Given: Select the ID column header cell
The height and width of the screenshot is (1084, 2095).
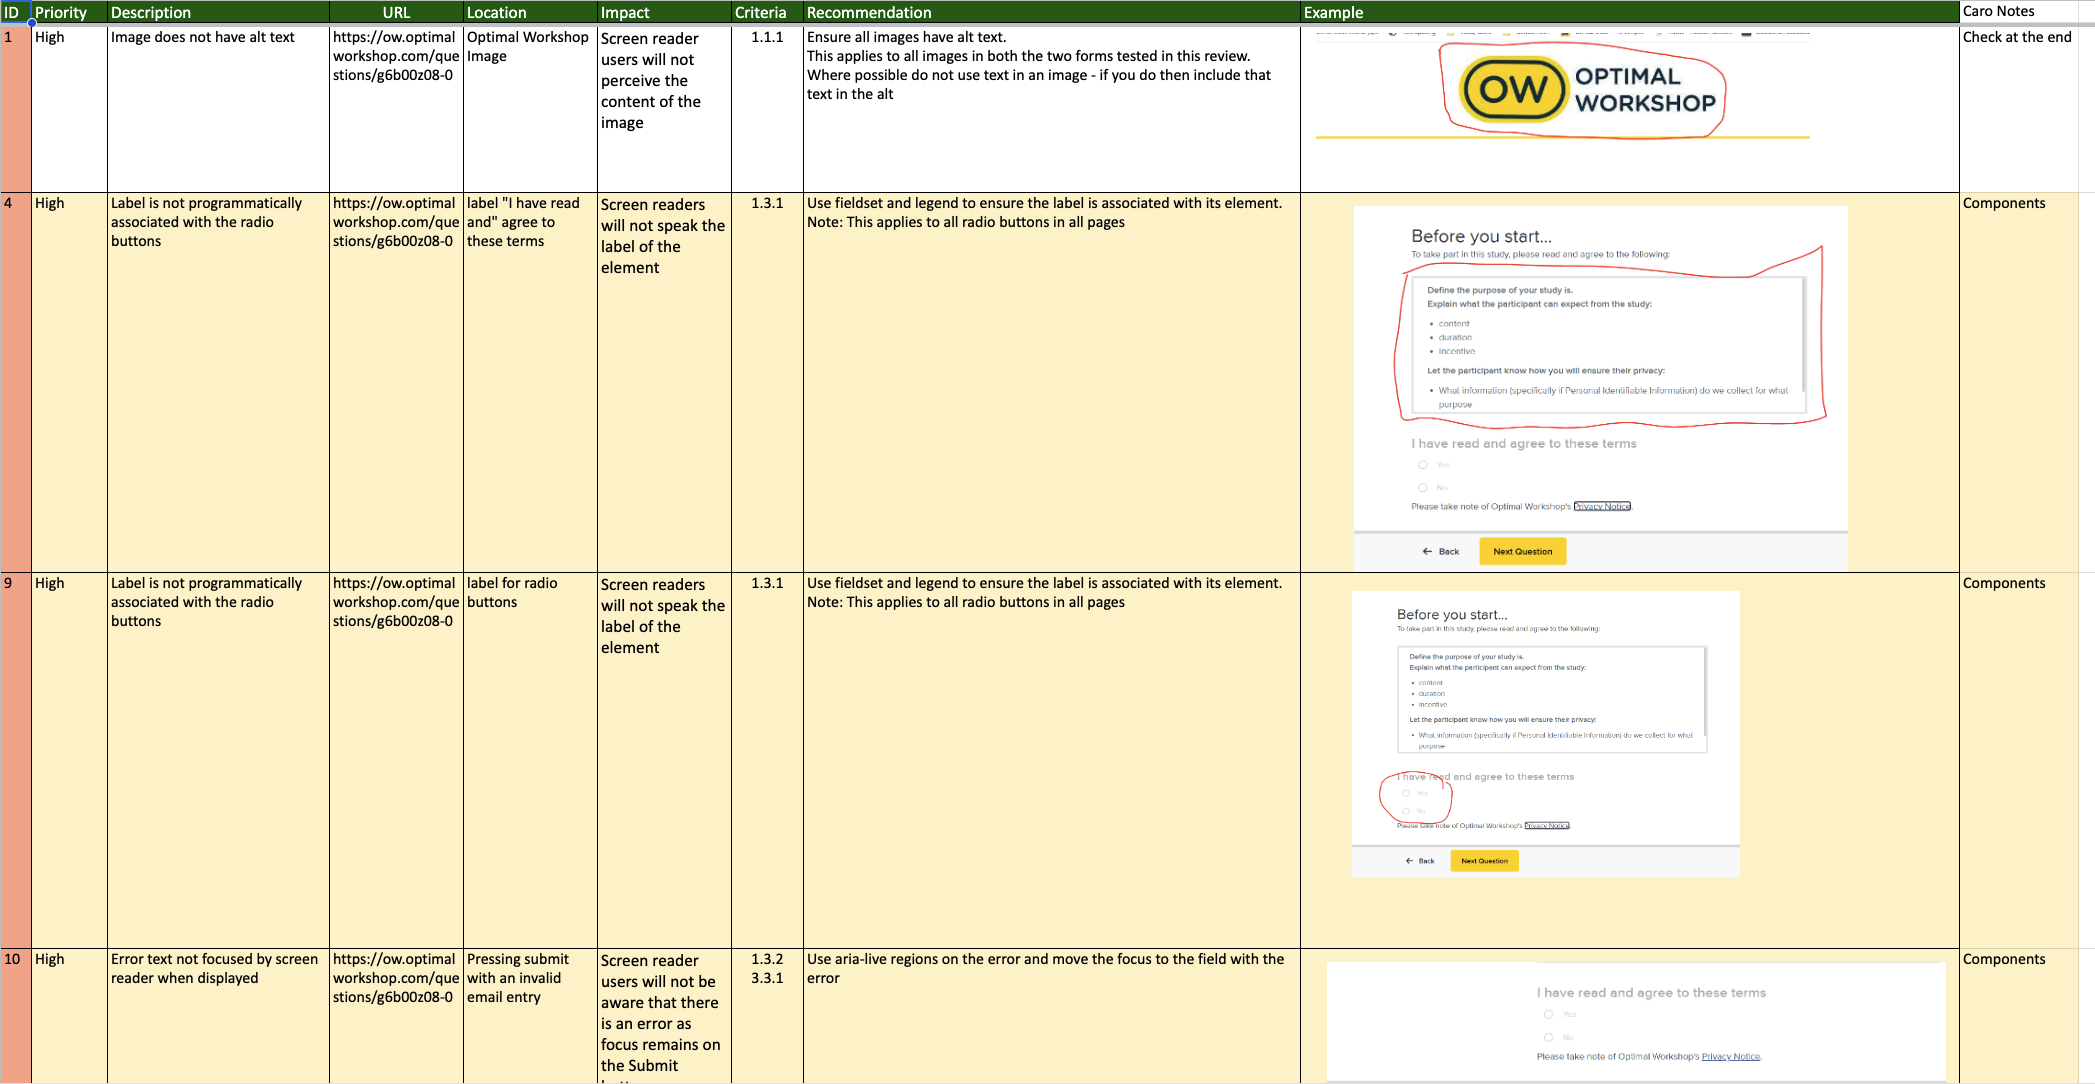Looking at the screenshot, I should click(x=16, y=12).
